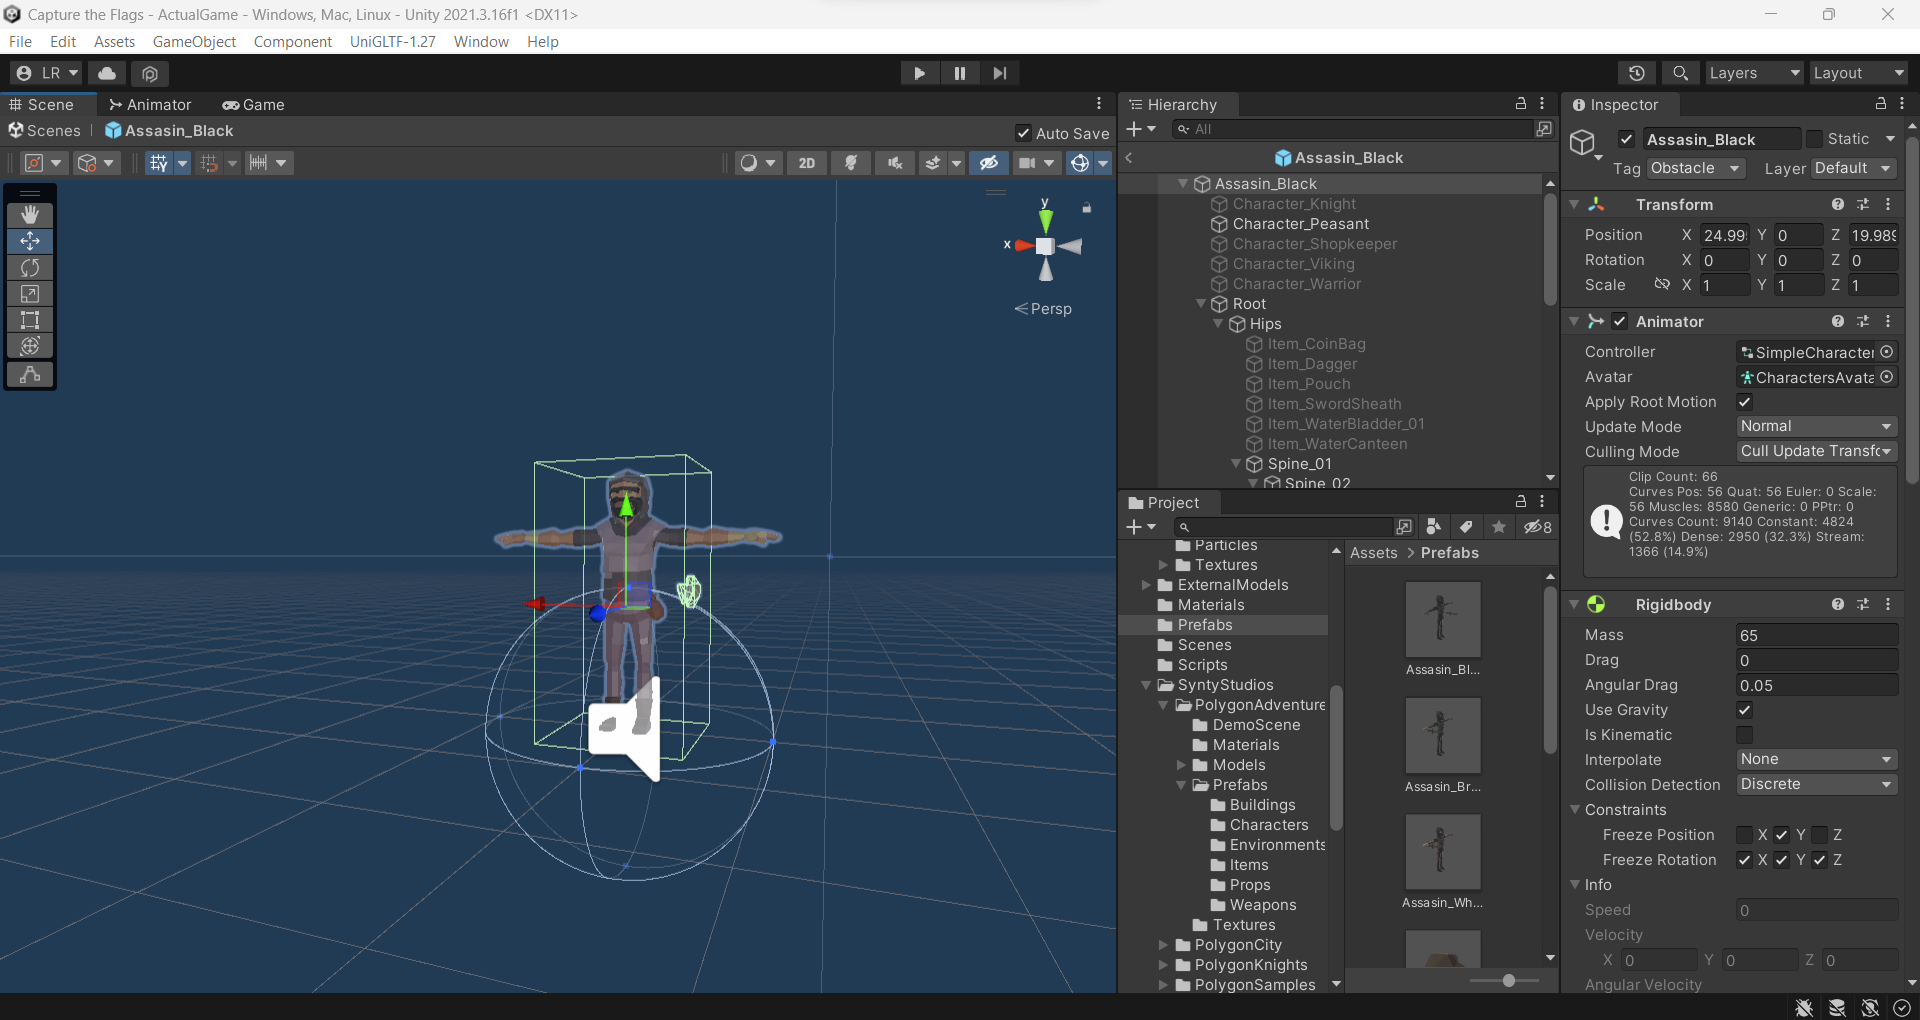
Task: Switch to the Game tab
Action: [x=254, y=104]
